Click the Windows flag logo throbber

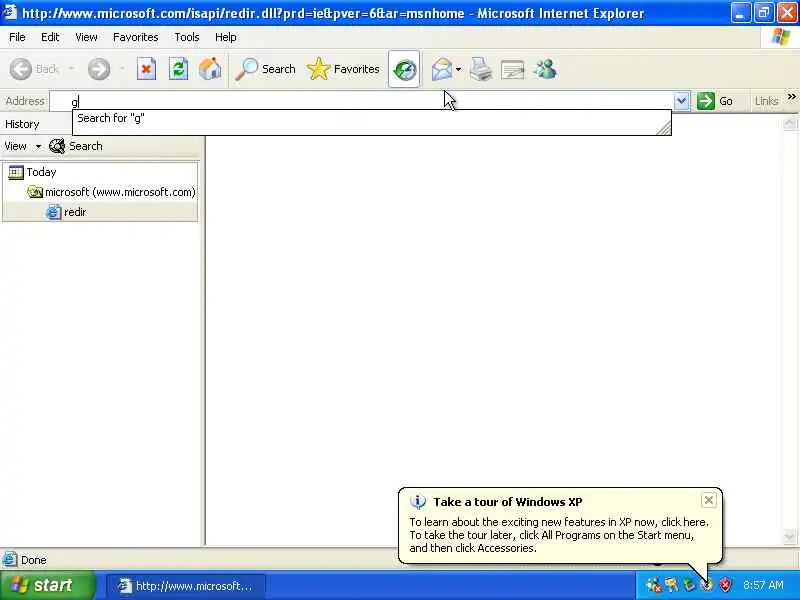pos(781,37)
